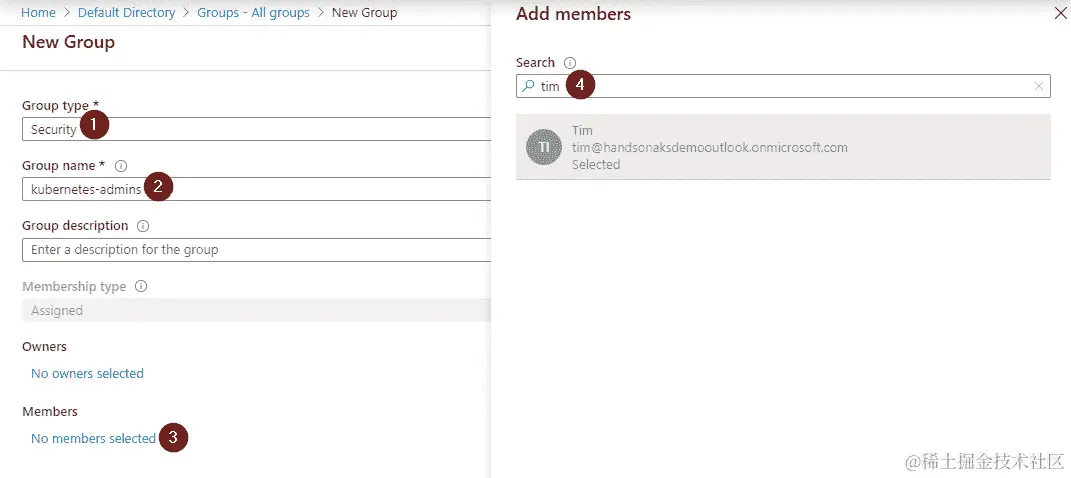
Task: Click the magnifier icon in search box
Action: pyautogui.click(x=528, y=86)
